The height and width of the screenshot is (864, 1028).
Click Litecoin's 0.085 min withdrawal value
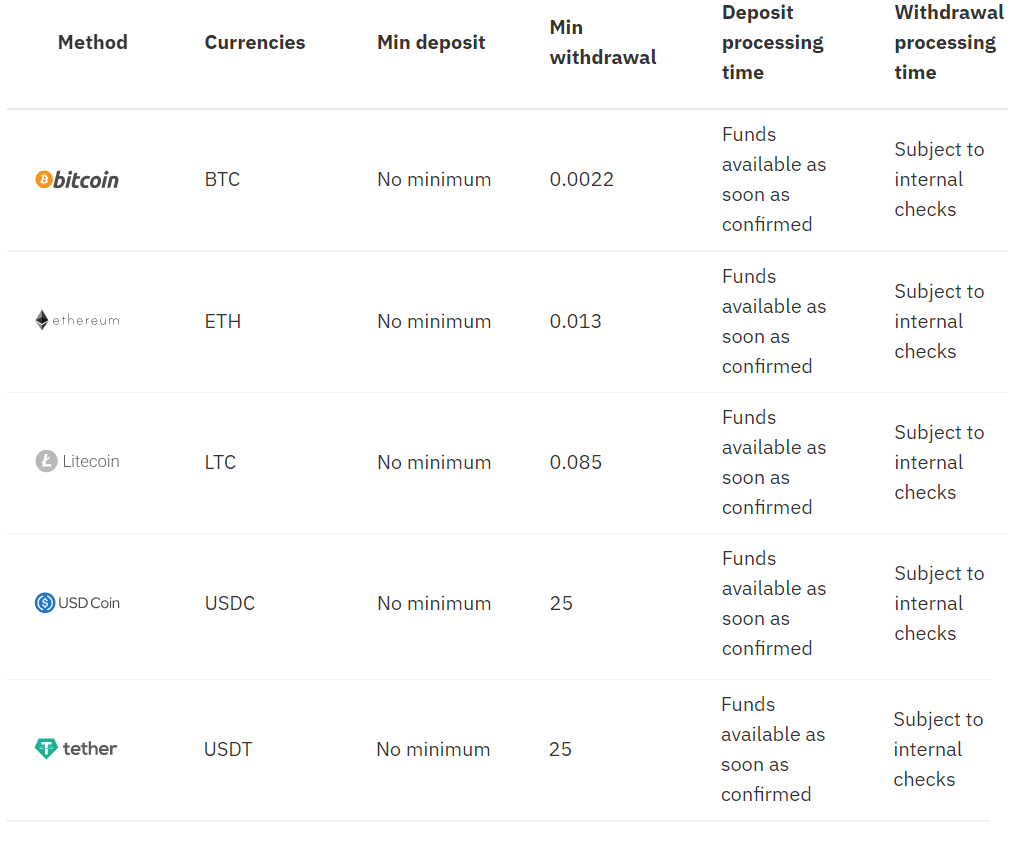[x=576, y=462]
